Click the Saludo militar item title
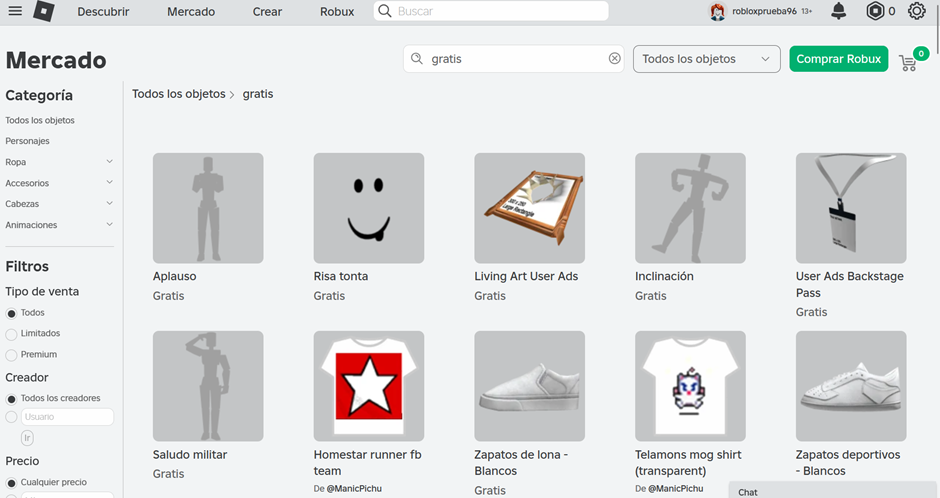 [190, 454]
